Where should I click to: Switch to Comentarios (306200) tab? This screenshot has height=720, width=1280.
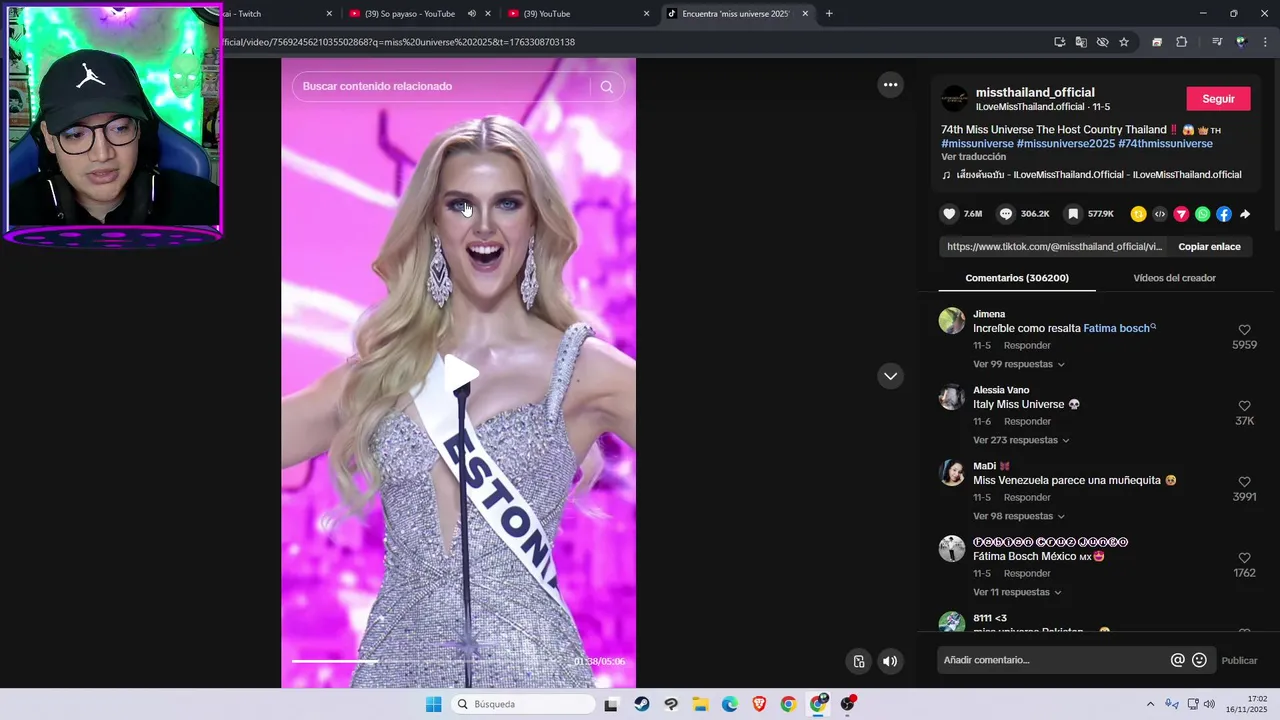(1017, 278)
